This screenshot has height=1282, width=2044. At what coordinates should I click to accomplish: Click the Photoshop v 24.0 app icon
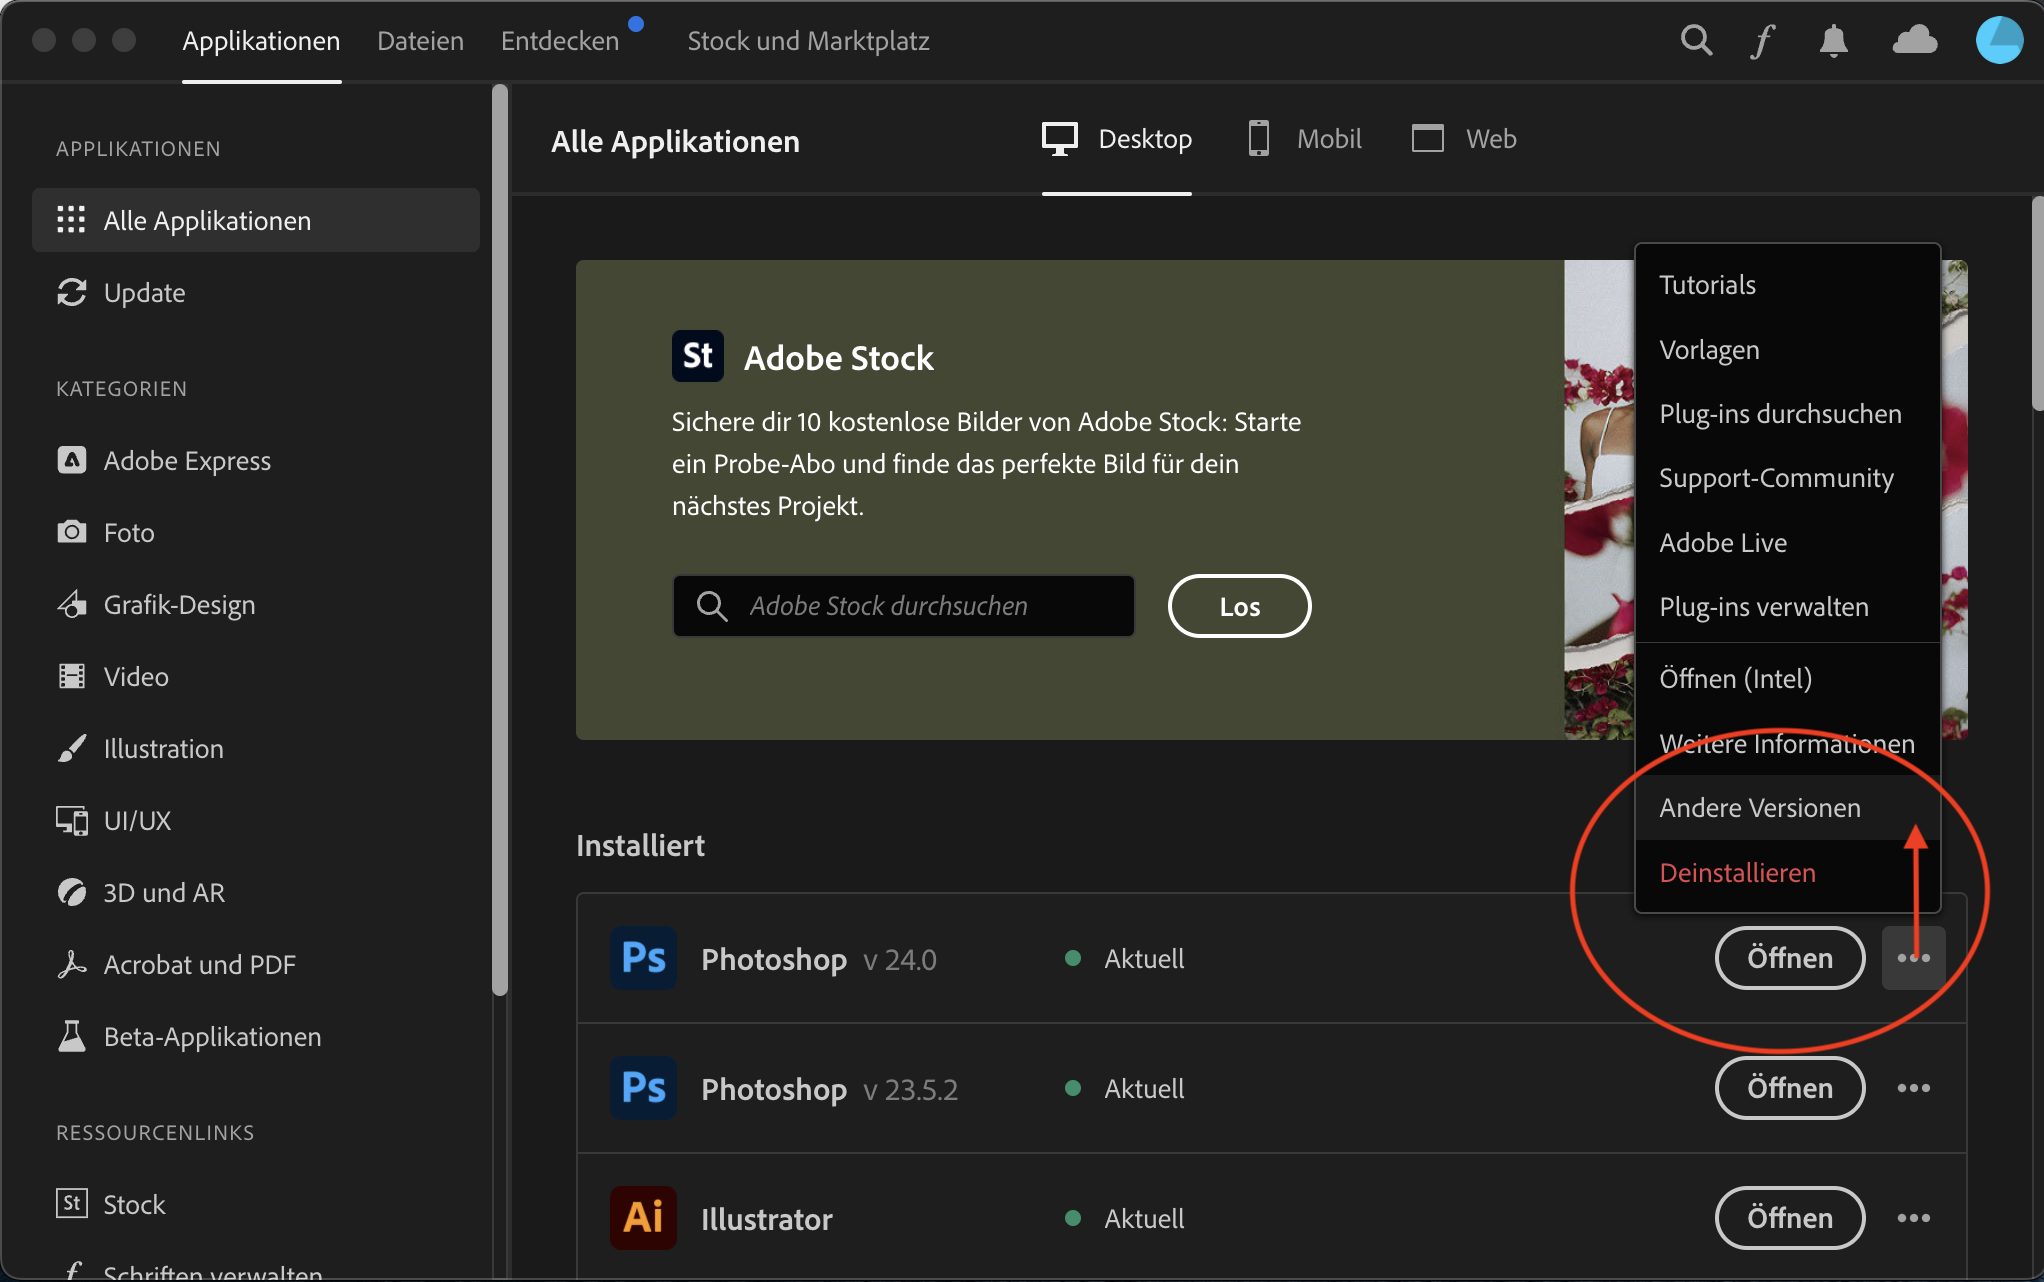click(643, 959)
